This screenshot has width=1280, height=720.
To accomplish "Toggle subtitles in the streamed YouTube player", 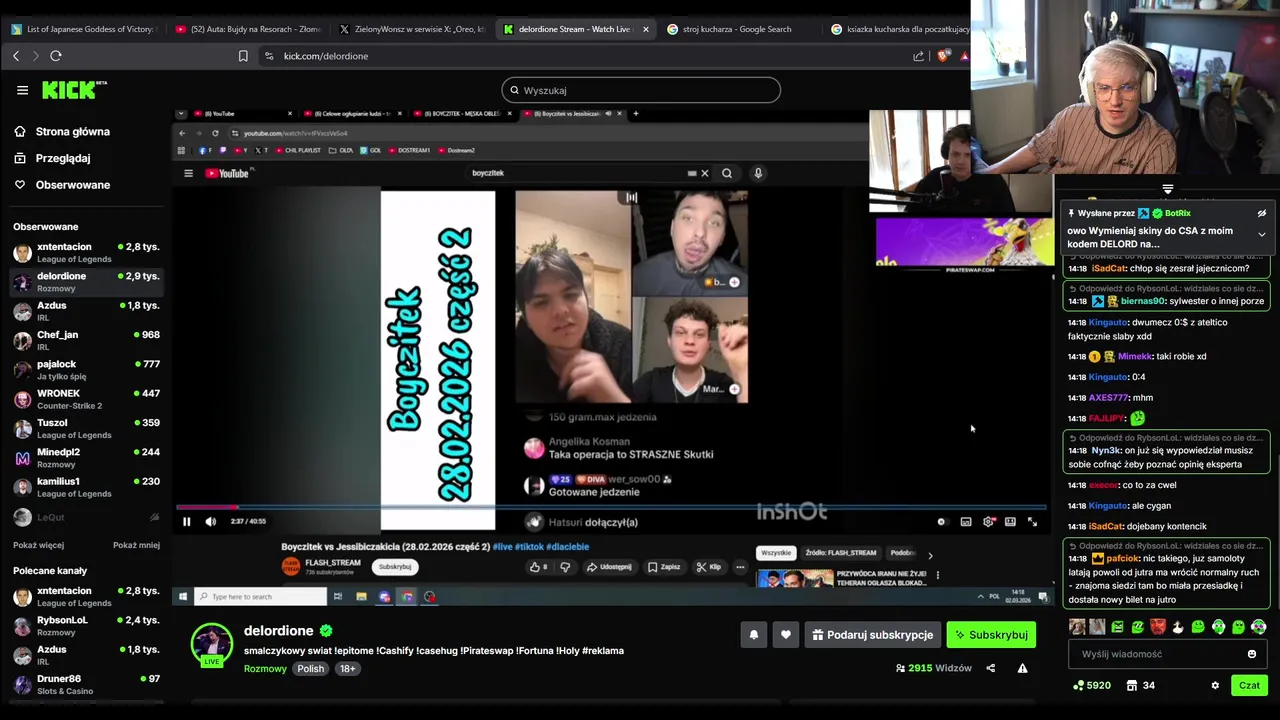I will [x=965, y=521].
